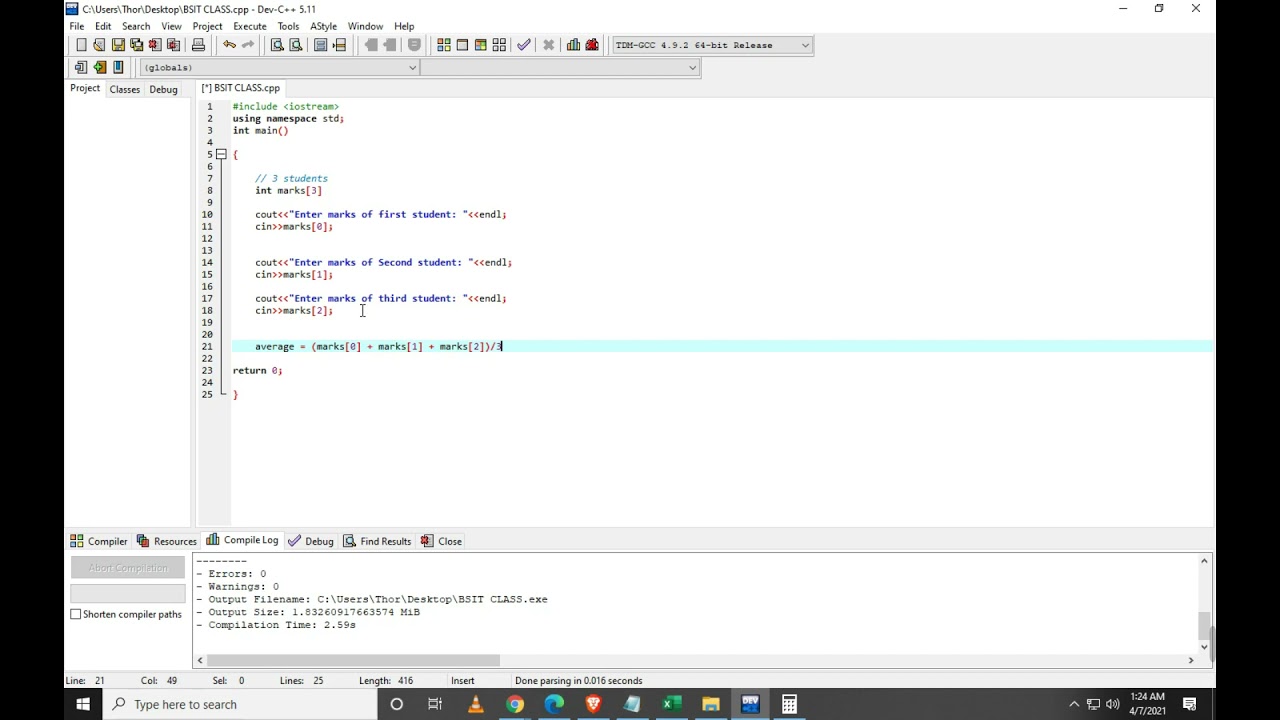This screenshot has width=1280, height=720.
Task: Open Microsoft Edge from the taskbar
Action: 554,704
